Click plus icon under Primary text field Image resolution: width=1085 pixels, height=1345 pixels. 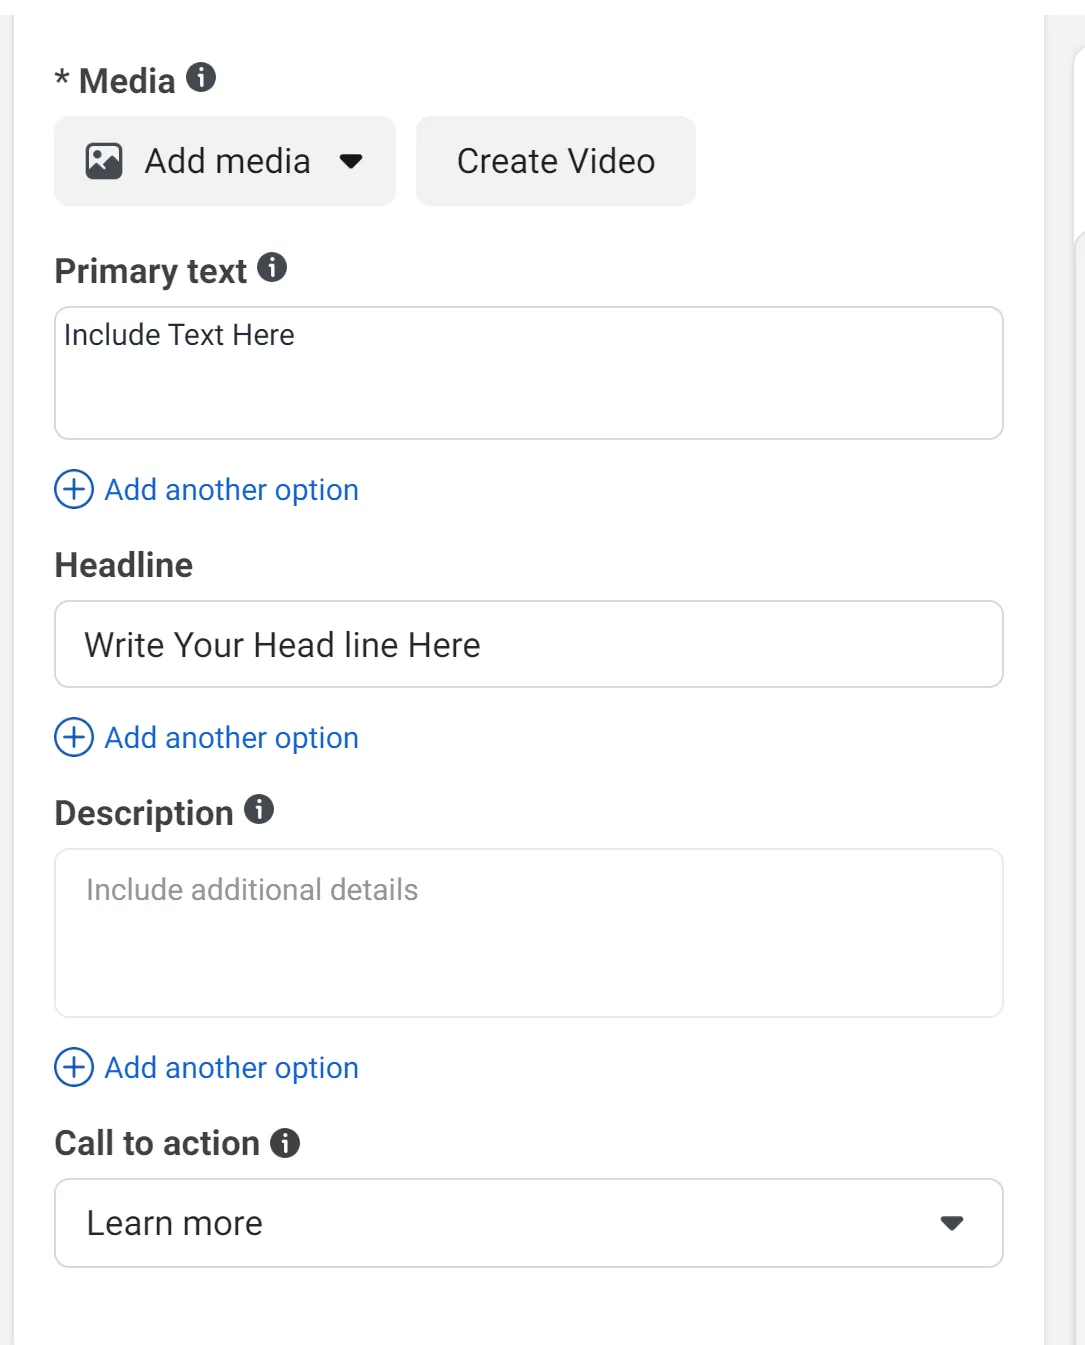click(74, 489)
